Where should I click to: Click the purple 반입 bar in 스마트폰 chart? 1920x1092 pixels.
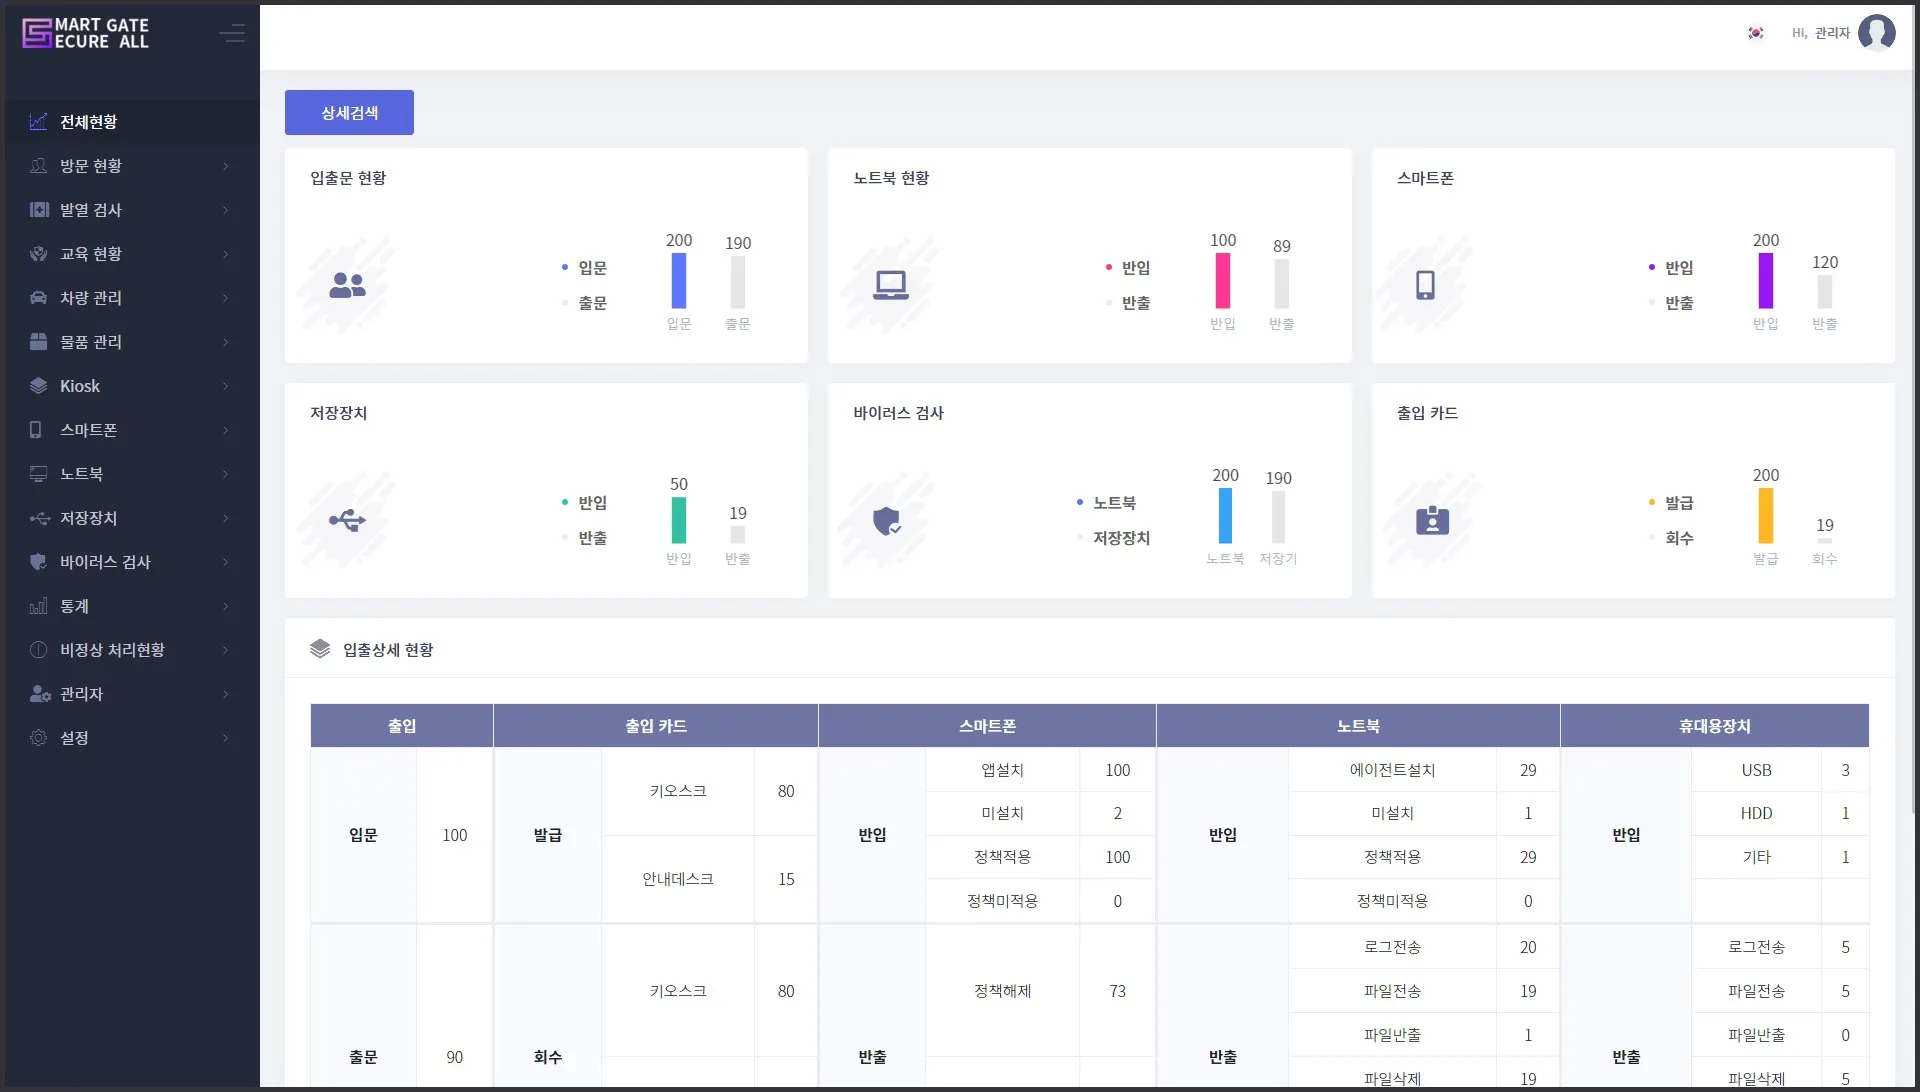(x=1765, y=281)
